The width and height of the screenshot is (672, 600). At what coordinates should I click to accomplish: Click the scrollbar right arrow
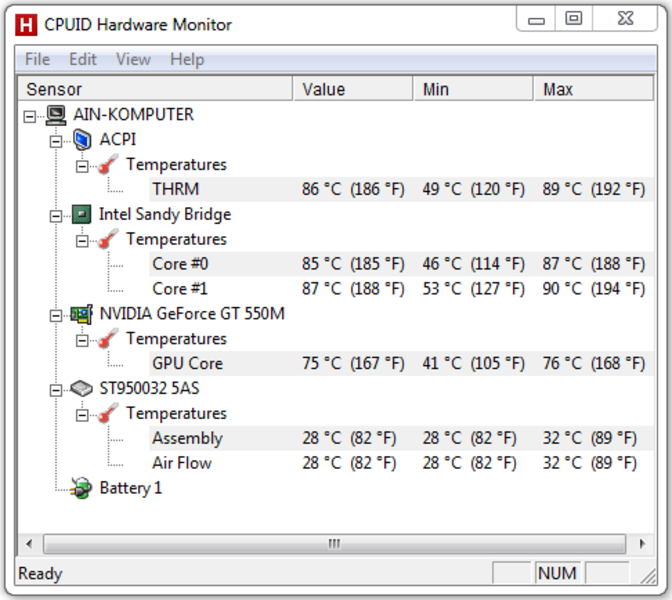coord(642,544)
